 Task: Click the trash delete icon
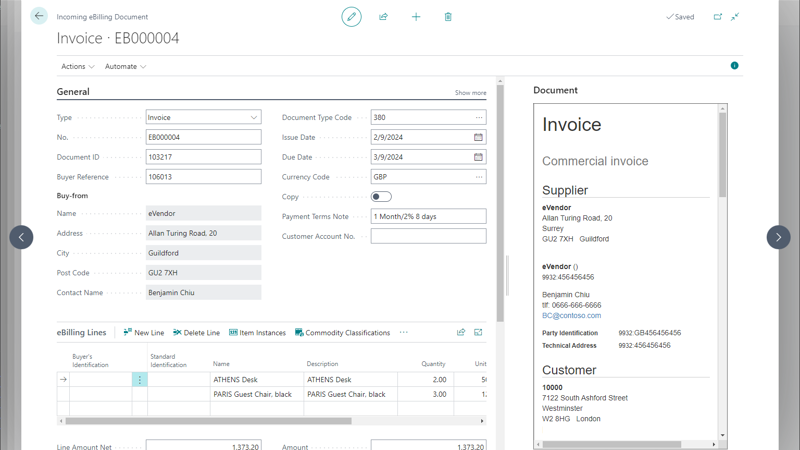click(x=448, y=17)
